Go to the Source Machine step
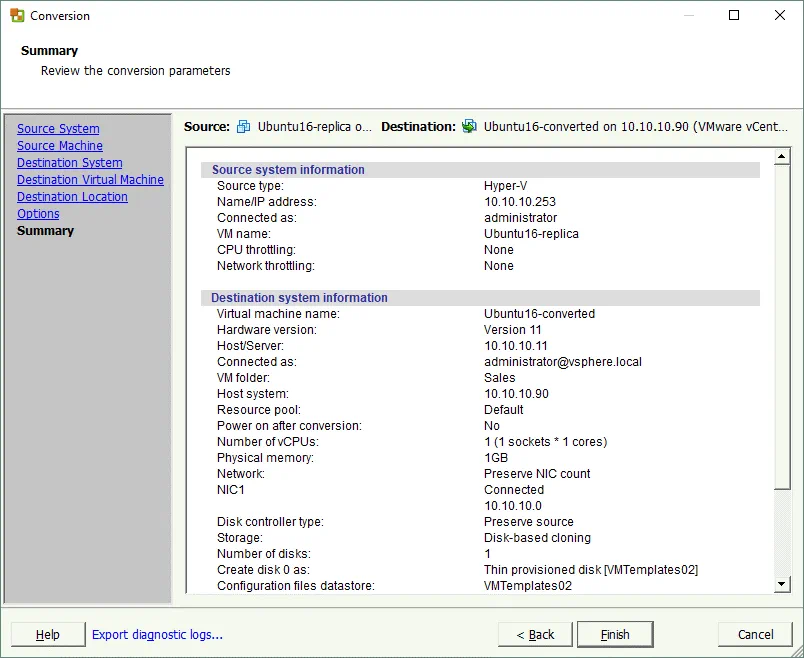 [60, 146]
